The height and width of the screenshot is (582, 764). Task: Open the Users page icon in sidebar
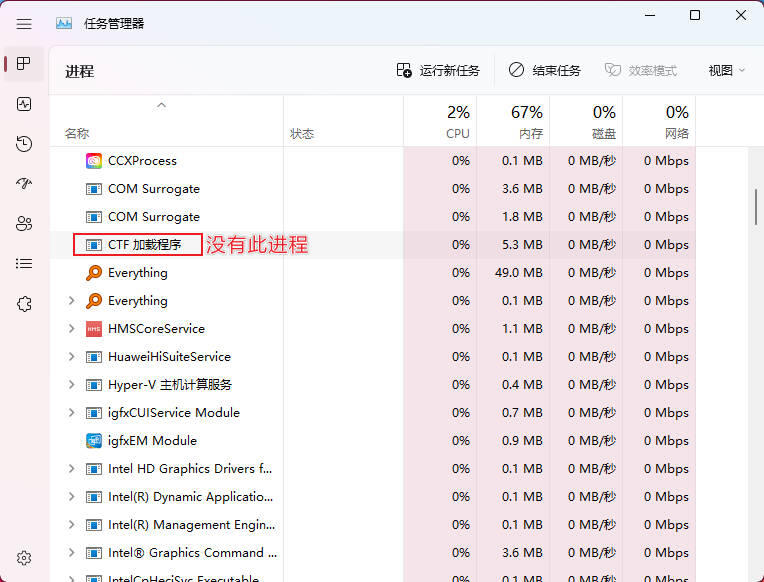pos(24,224)
